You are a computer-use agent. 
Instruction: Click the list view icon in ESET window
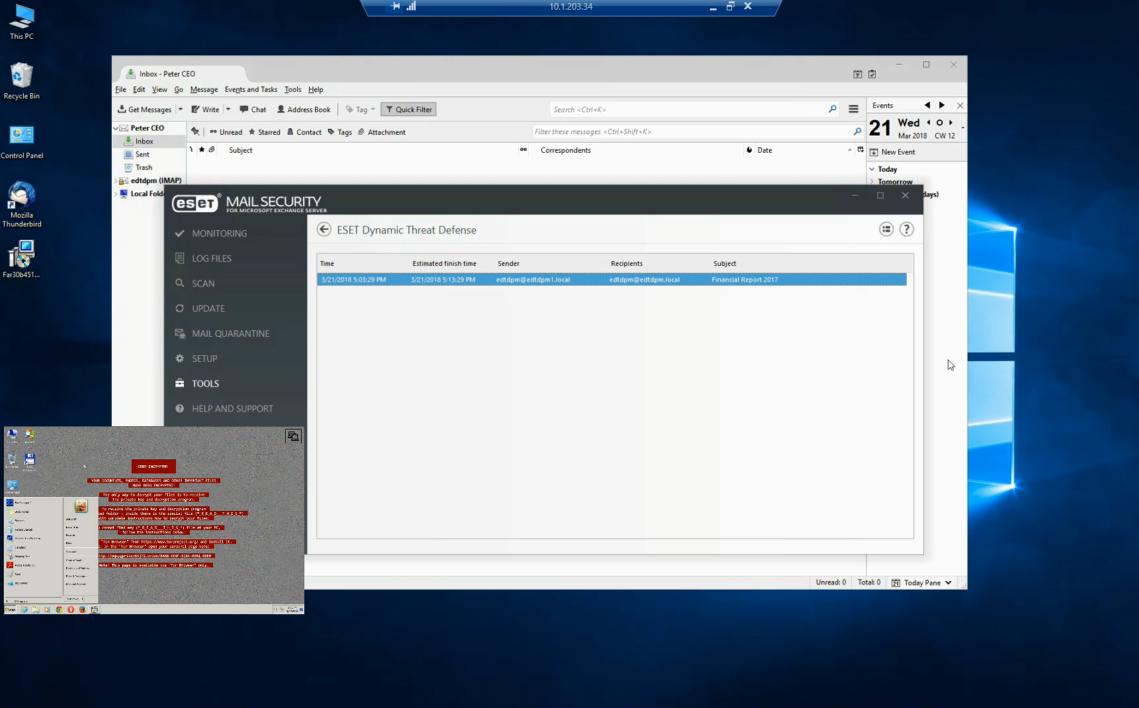click(x=886, y=229)
